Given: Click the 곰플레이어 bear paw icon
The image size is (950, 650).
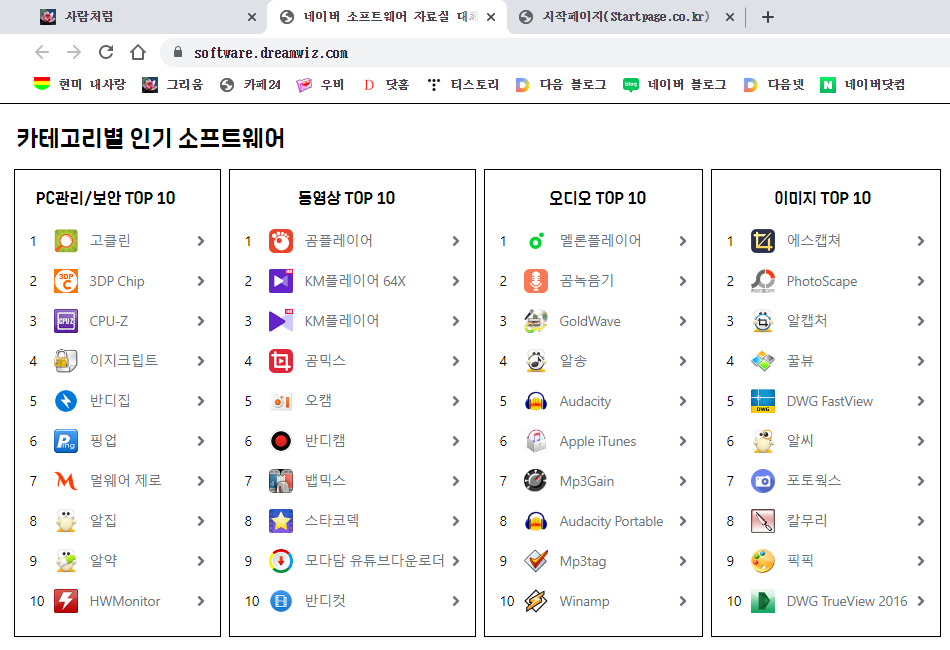Looking at the screenshot, I should click(x=281, y=241).
